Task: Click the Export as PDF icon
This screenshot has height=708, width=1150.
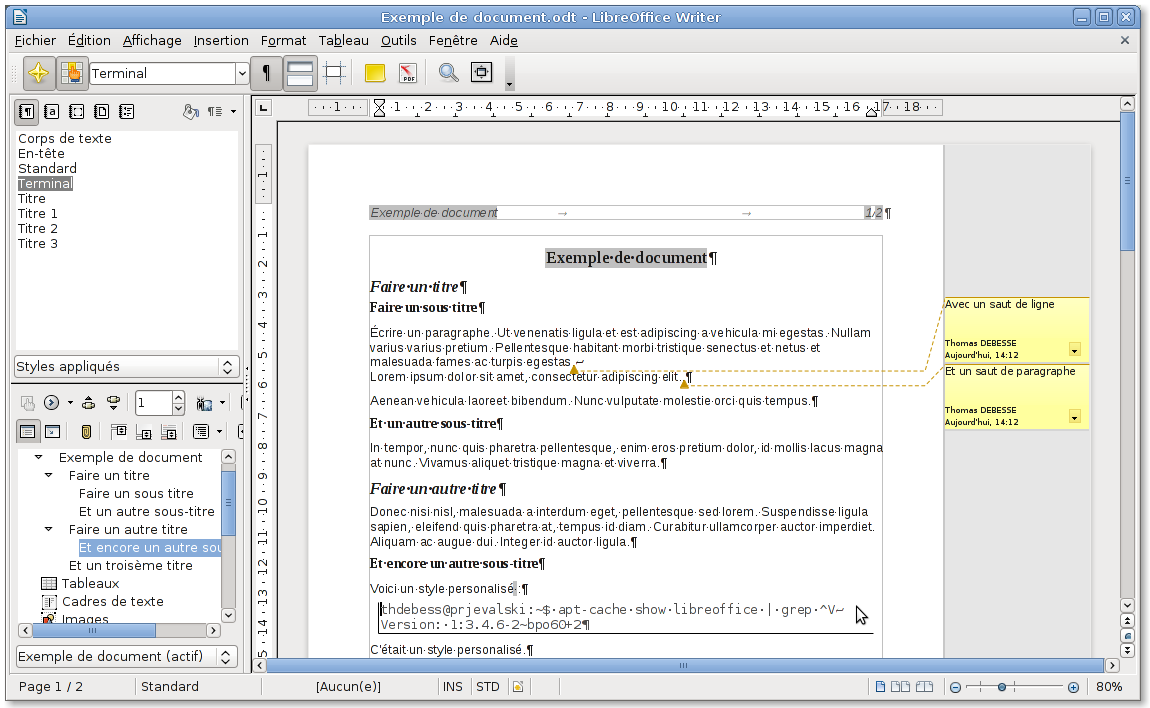Action: click(x=408, y=73)
